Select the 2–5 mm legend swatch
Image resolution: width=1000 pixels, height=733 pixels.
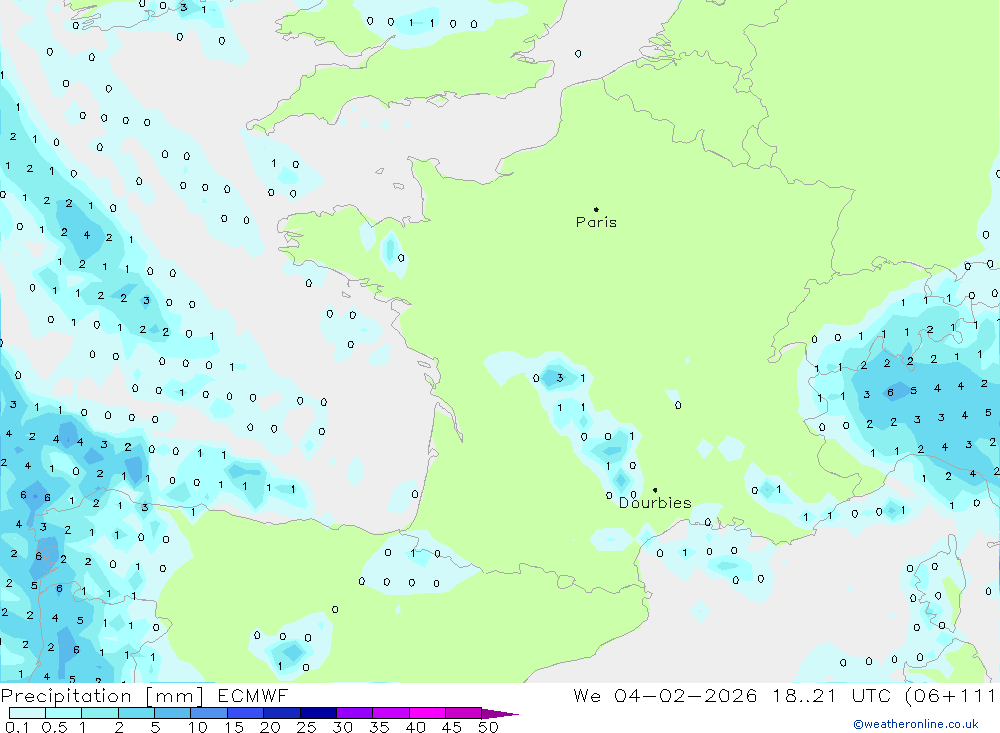(136, 713)
